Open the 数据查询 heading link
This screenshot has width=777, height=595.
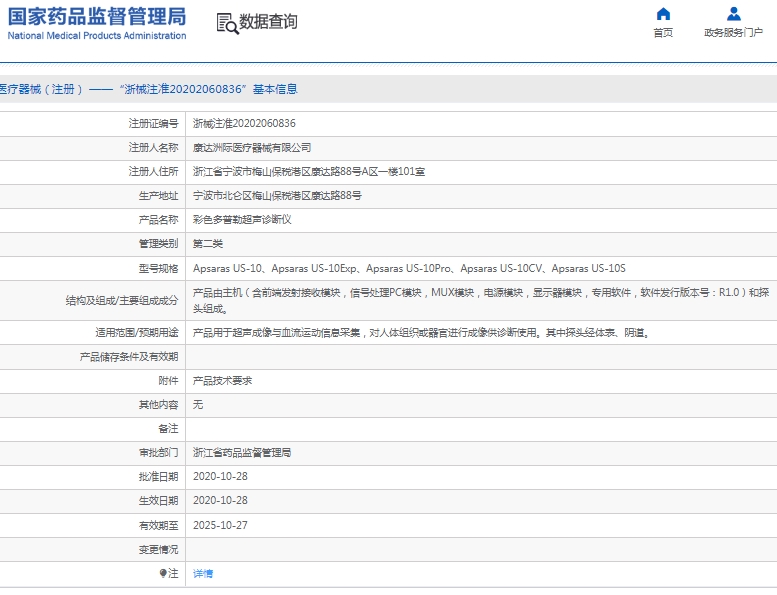(268, 22)
